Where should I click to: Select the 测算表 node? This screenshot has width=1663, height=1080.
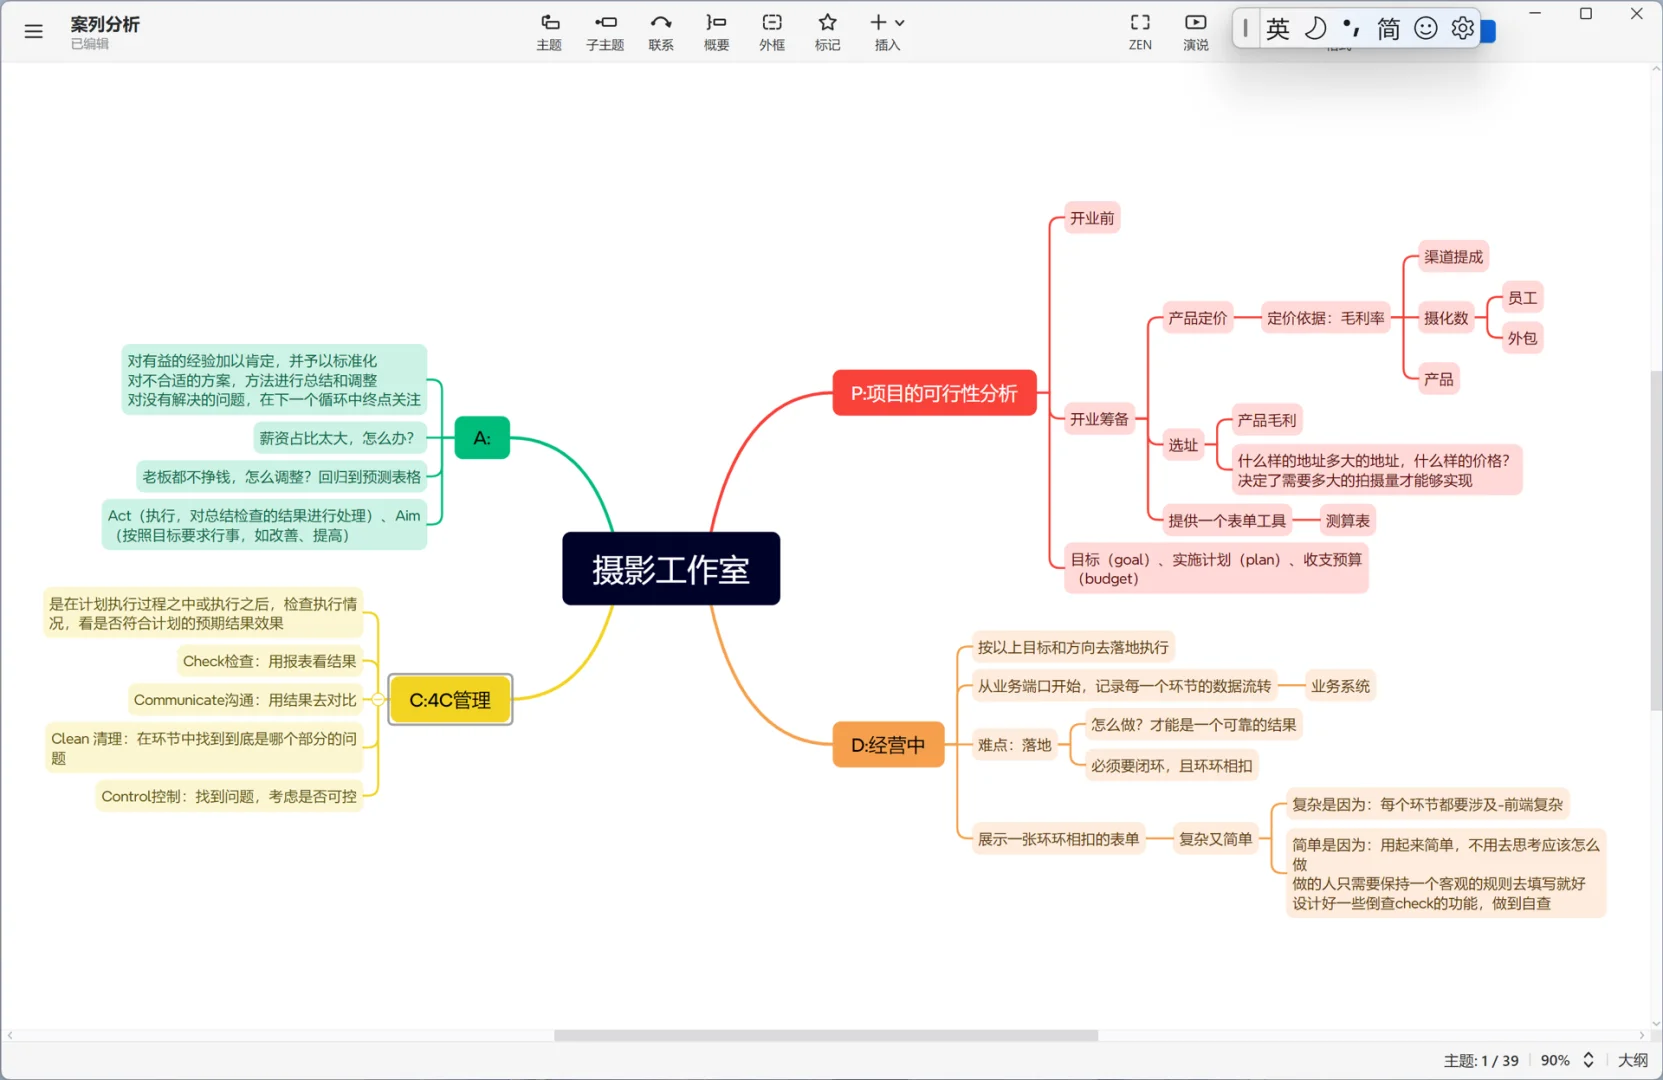coord(1347,520)
